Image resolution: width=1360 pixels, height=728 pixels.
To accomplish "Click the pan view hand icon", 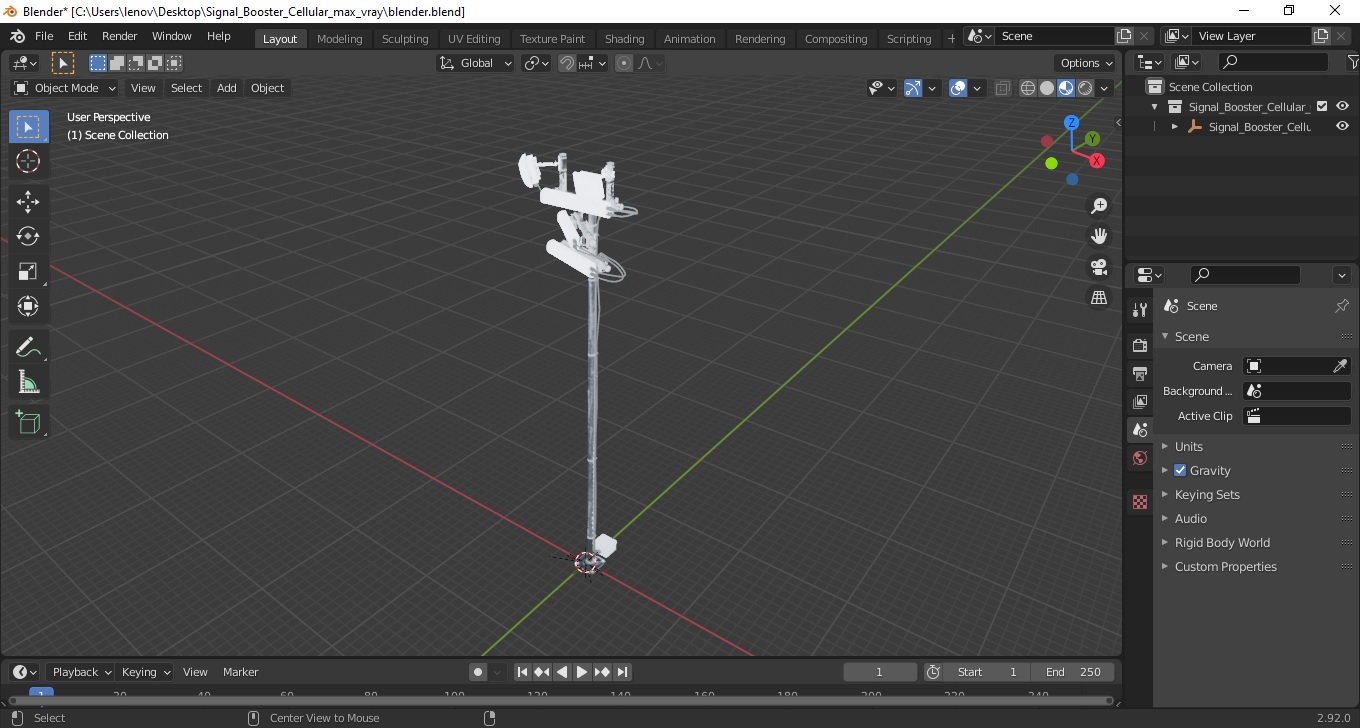I will click(1099, 236).
